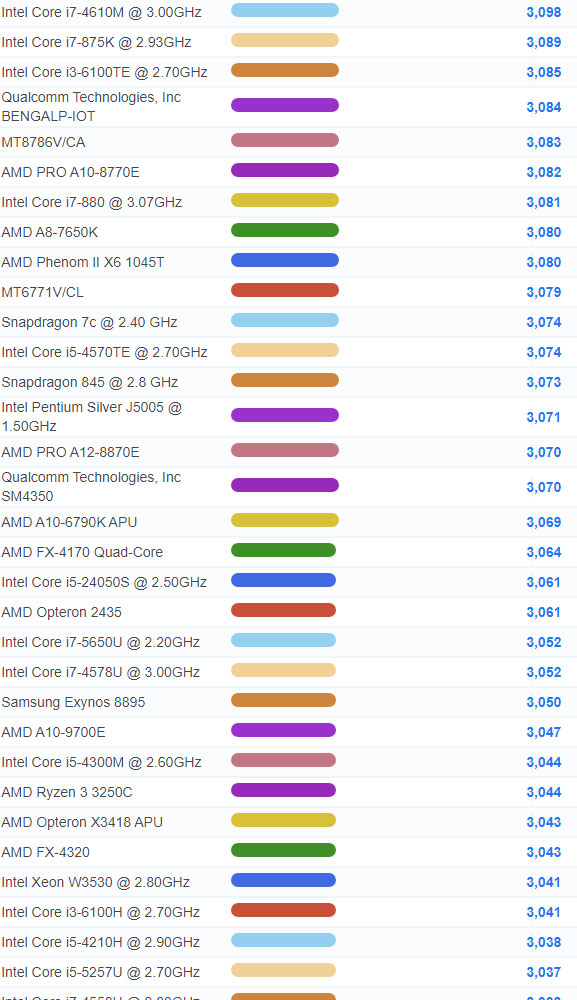Select the 3,073 score value
577x1000 pixels.
pyautogui.click(x=544, y=382)
